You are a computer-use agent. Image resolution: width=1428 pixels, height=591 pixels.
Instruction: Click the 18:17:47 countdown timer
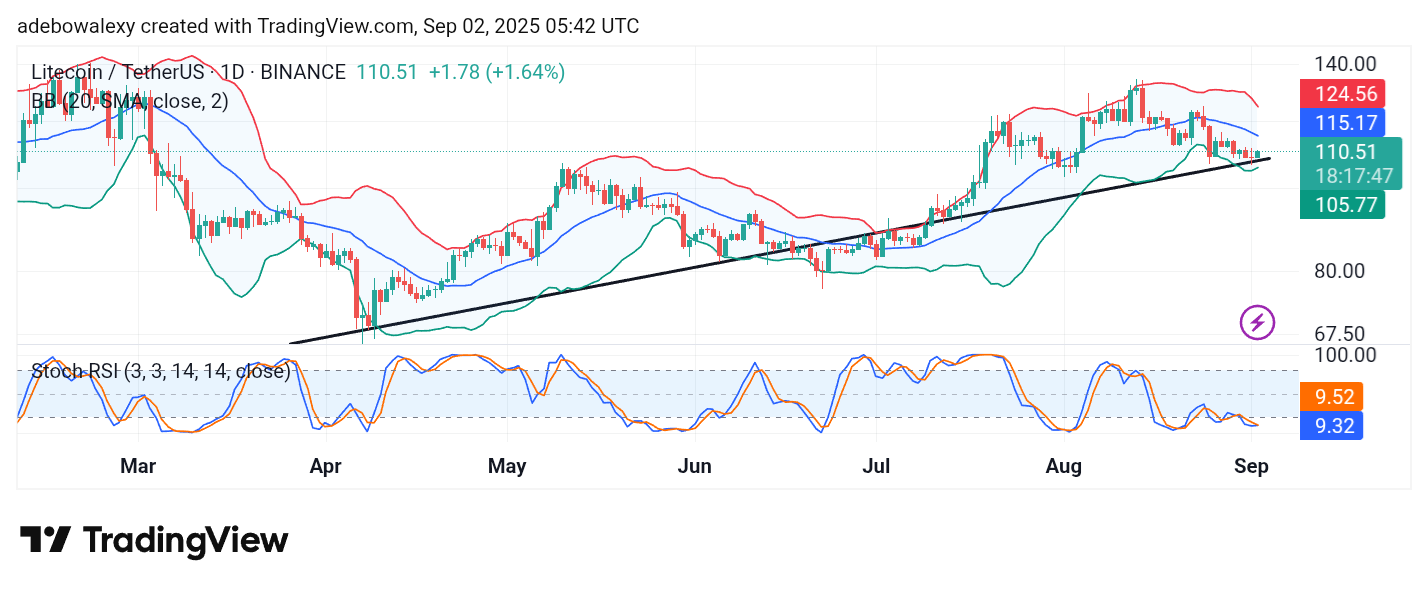(x=1353, y=176)
